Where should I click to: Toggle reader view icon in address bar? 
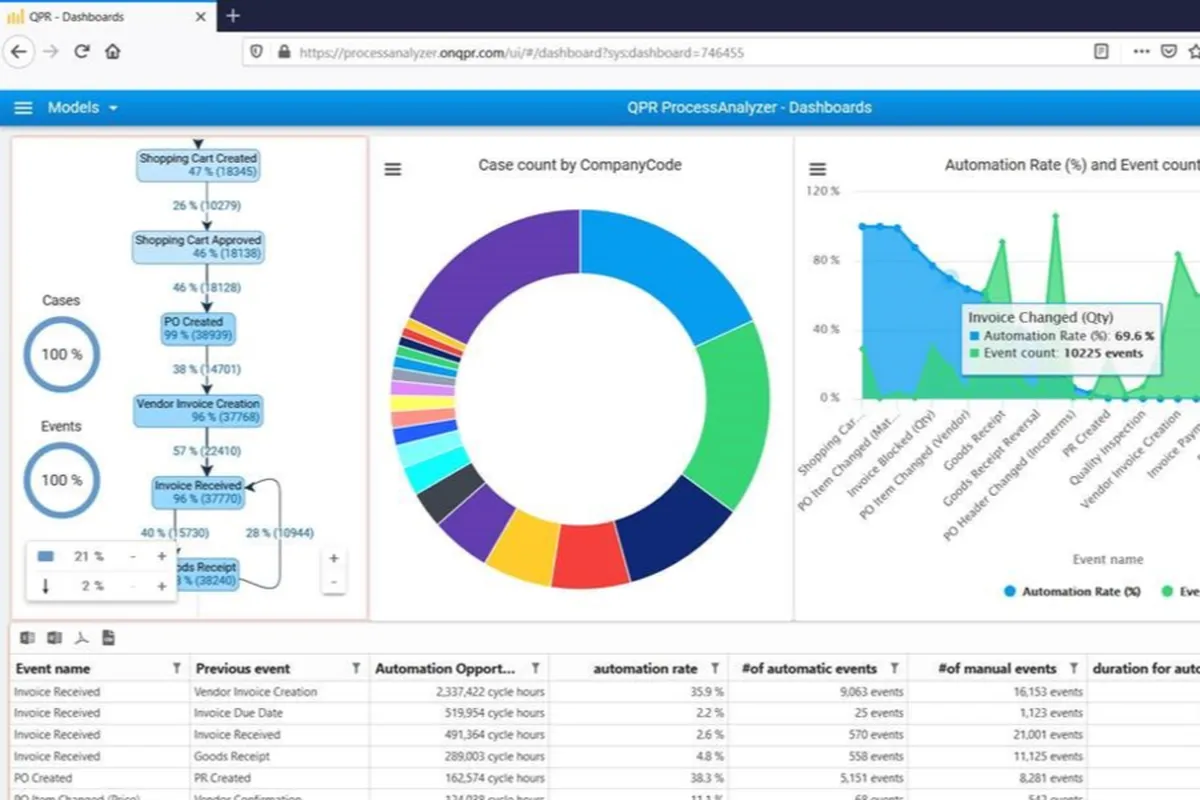pos(1101,52)
